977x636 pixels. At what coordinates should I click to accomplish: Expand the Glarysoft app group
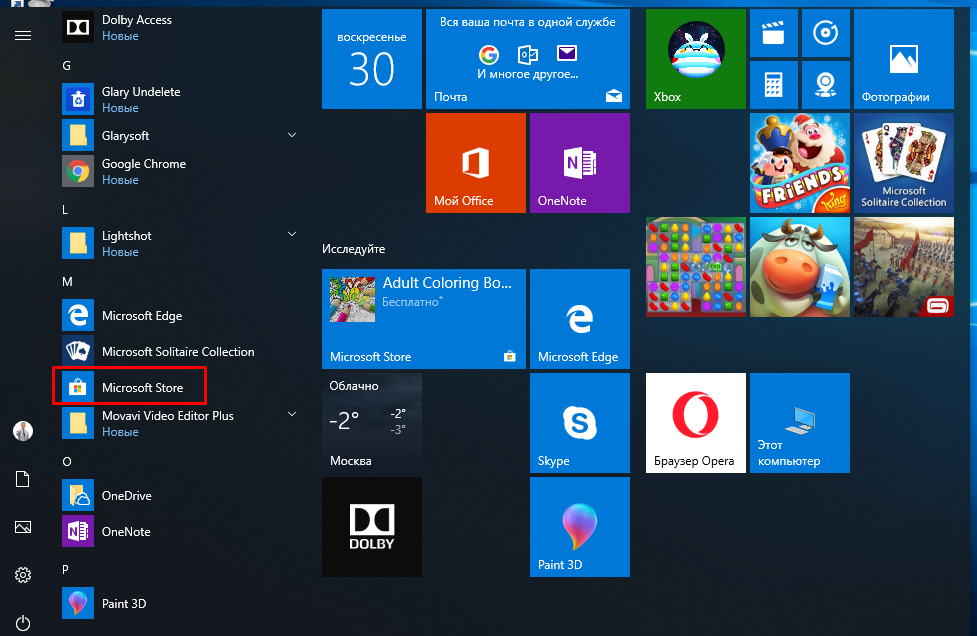[x=291, y=135]
